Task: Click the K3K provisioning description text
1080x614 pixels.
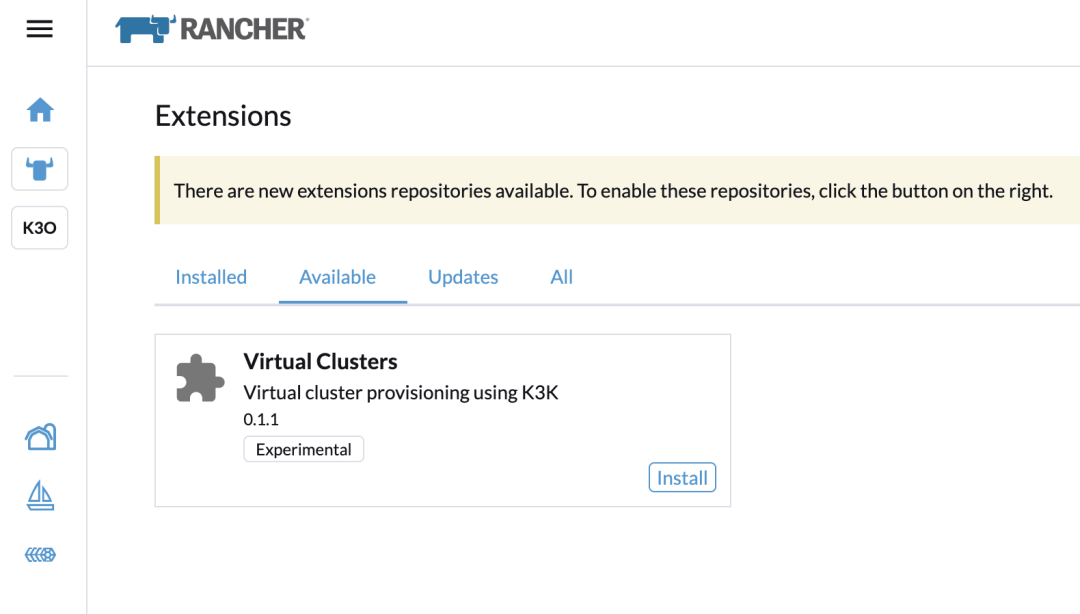Action: click(x=401, y=393)
